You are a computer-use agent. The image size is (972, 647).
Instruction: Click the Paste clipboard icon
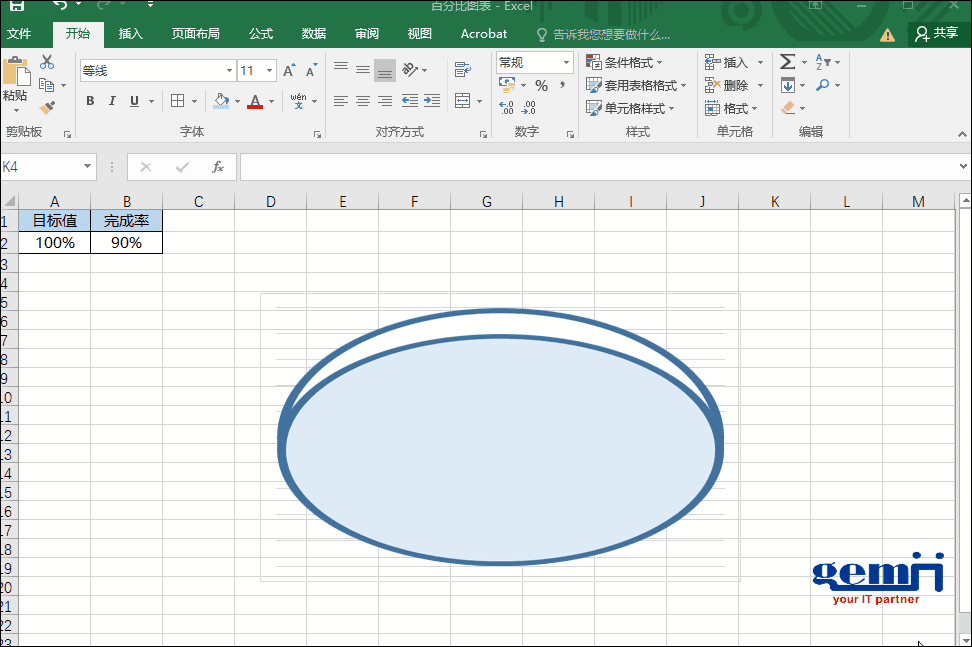point(15,71)
